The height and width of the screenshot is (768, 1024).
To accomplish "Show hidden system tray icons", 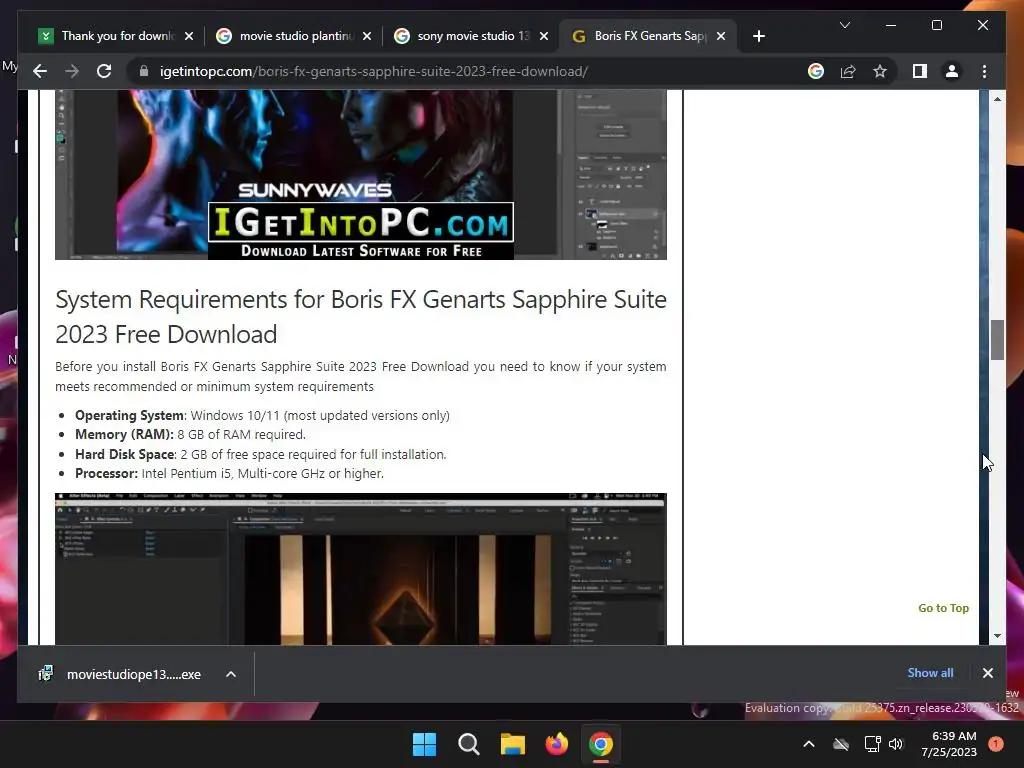I will click(808, 744).
